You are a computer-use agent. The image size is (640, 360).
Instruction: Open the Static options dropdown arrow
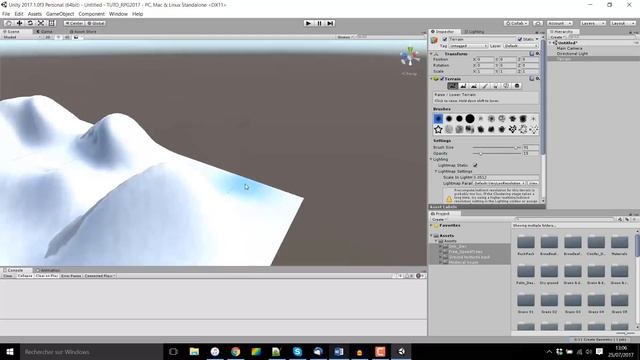click(537, 39)
